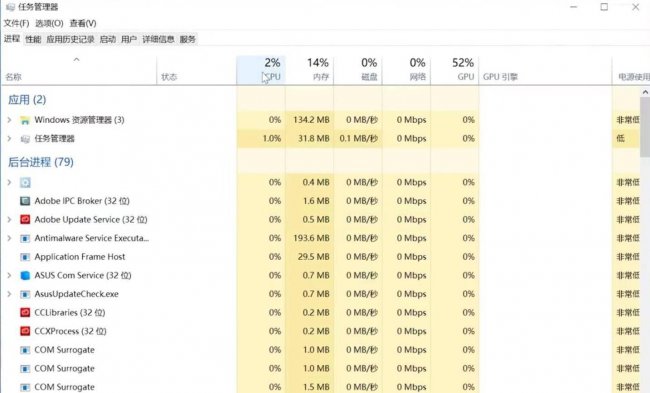The width and height of the screenshot is (650, 393).
Task: Sort processes by 内存 column
Action: tap(309, 70)
